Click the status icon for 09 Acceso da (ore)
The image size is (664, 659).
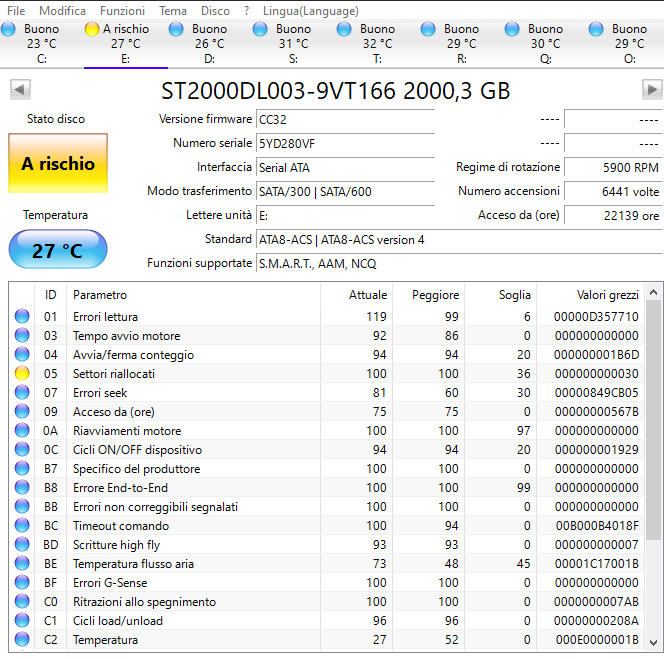tap(22, 411)
